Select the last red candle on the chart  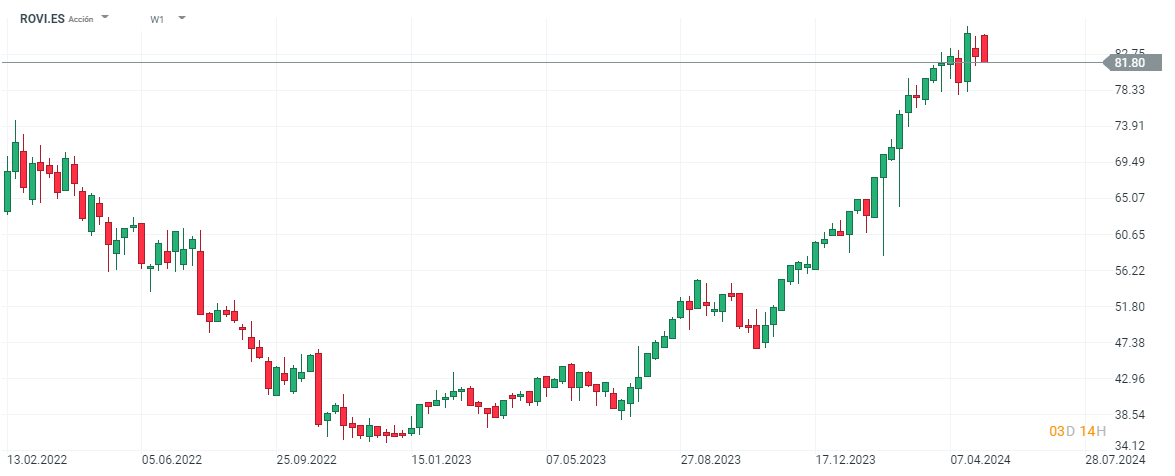pyautogui.click(x=985, y=48)
